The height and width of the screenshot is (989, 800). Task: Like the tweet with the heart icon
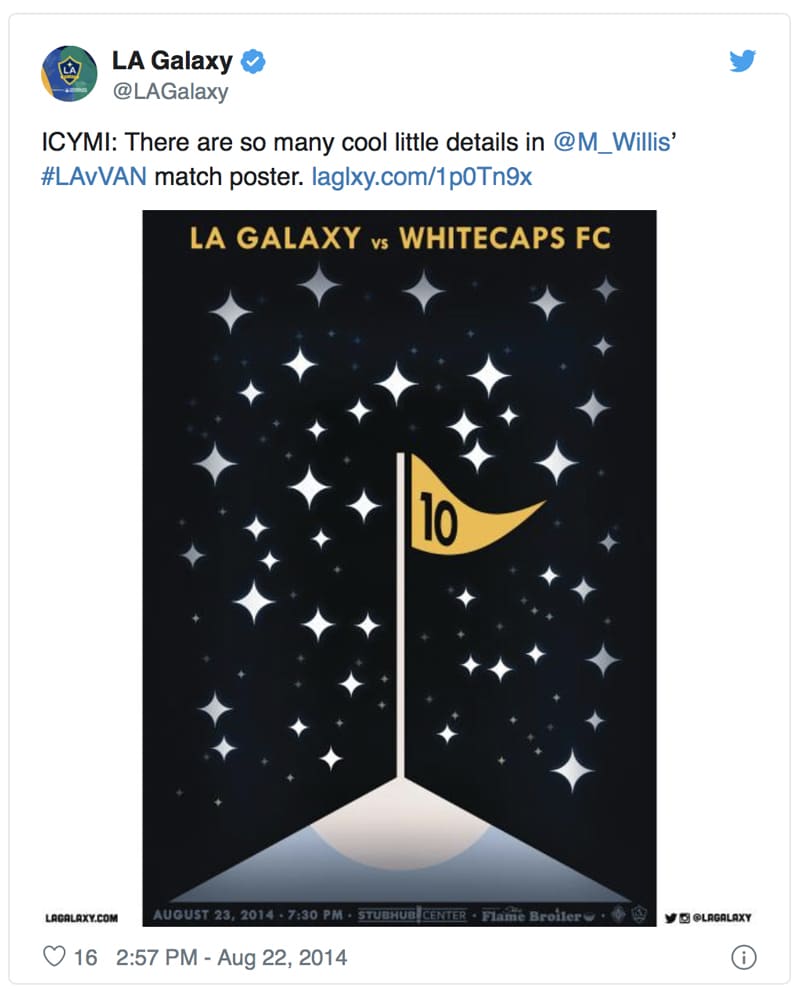(54, 956)
